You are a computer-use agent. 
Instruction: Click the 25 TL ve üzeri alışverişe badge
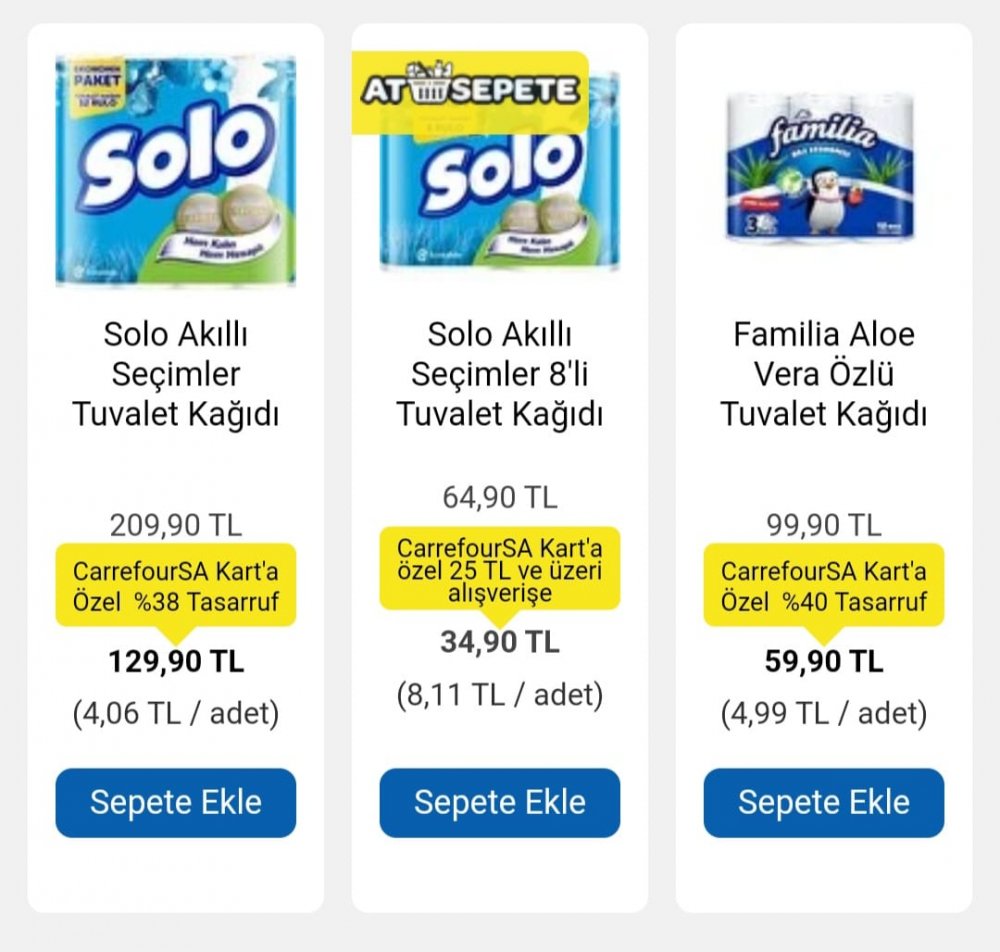(499, 569)
